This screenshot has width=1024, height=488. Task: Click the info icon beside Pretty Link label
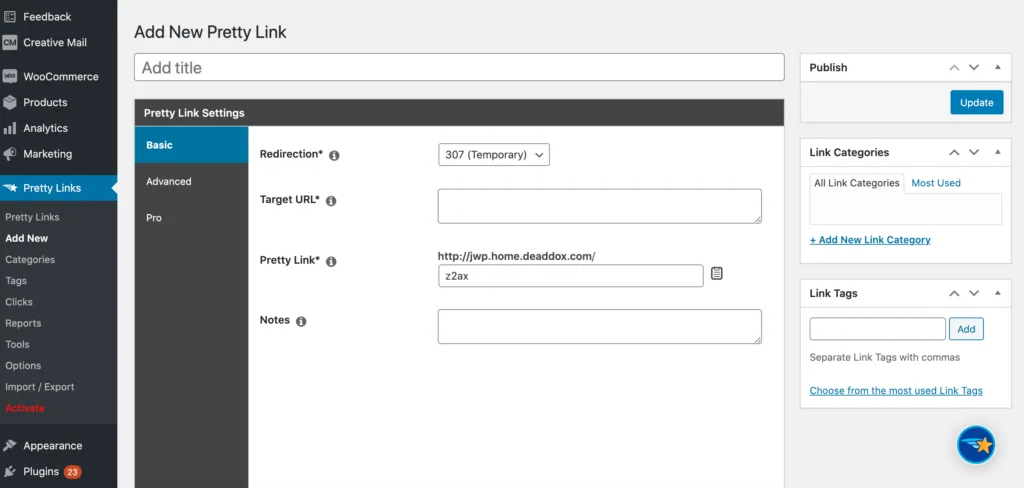click(331, 261)
